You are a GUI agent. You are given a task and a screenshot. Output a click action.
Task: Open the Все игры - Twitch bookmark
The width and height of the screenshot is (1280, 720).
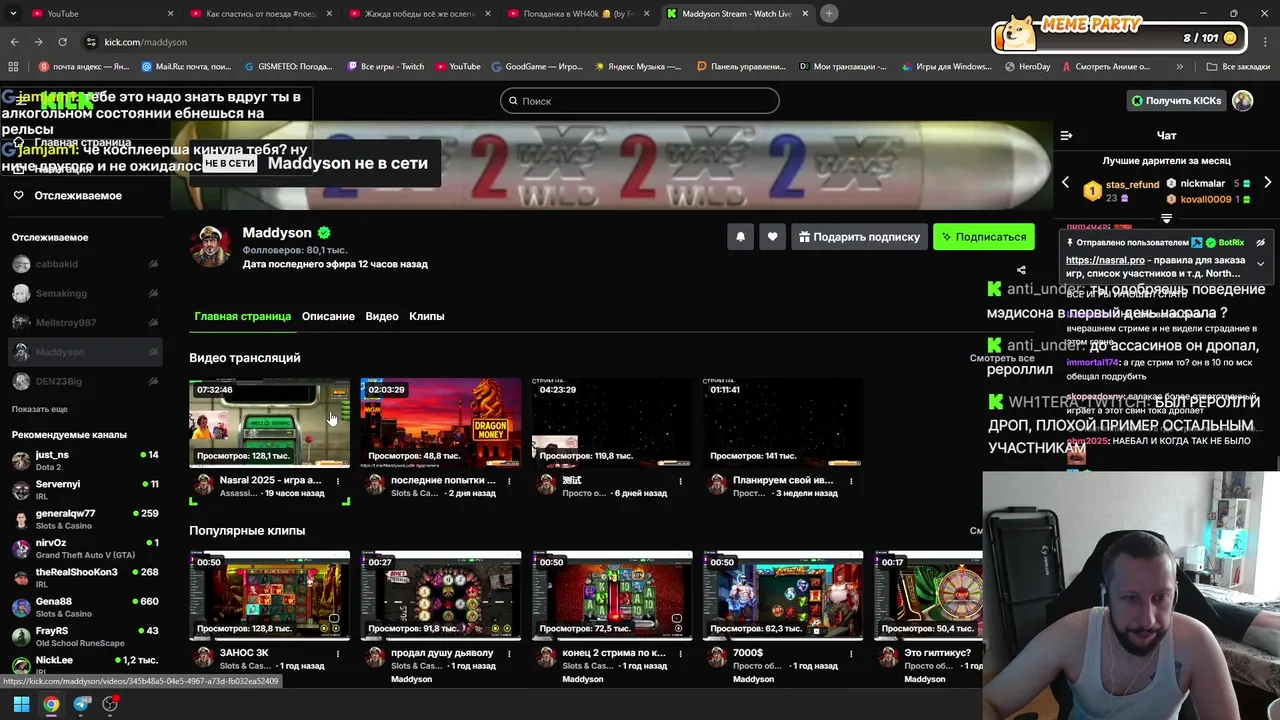click(385, 67)
